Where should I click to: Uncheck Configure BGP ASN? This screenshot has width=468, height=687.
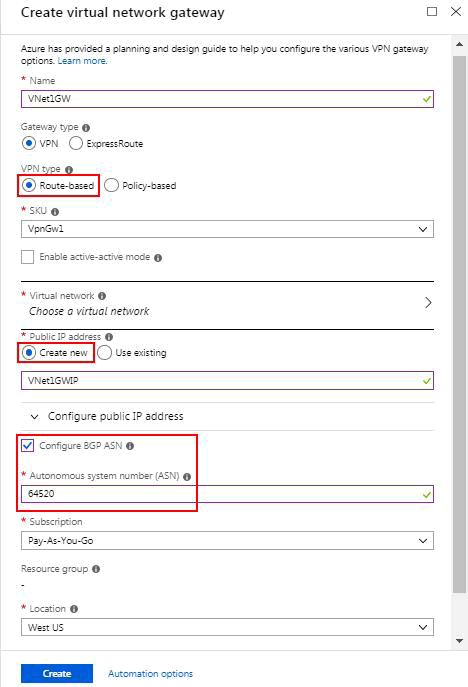click(x=28, y=446)
